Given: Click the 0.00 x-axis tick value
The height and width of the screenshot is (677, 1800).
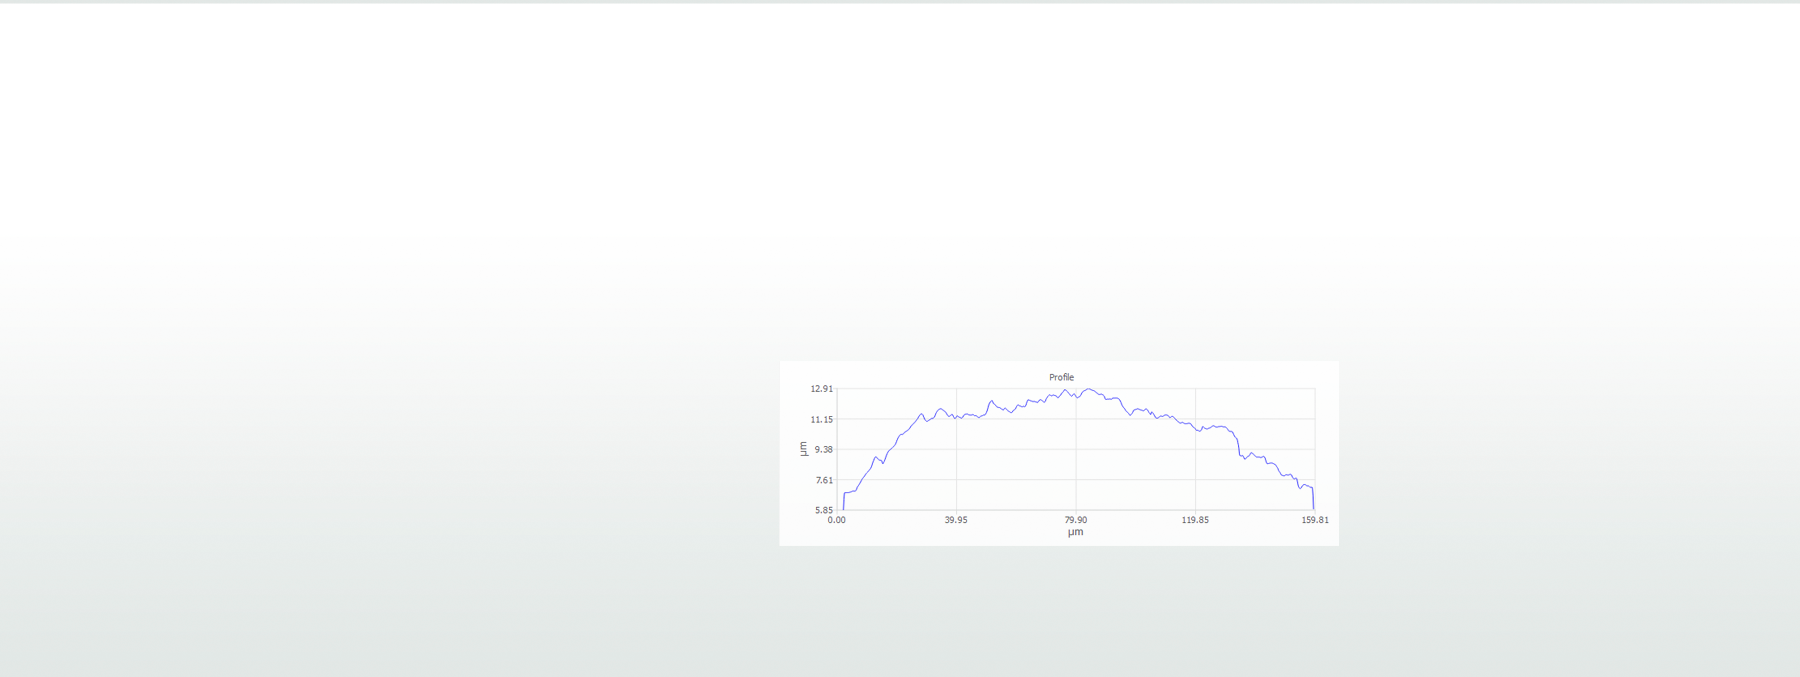Looking at the screenshot, I should pyautogui.click(x=837, y=520).
